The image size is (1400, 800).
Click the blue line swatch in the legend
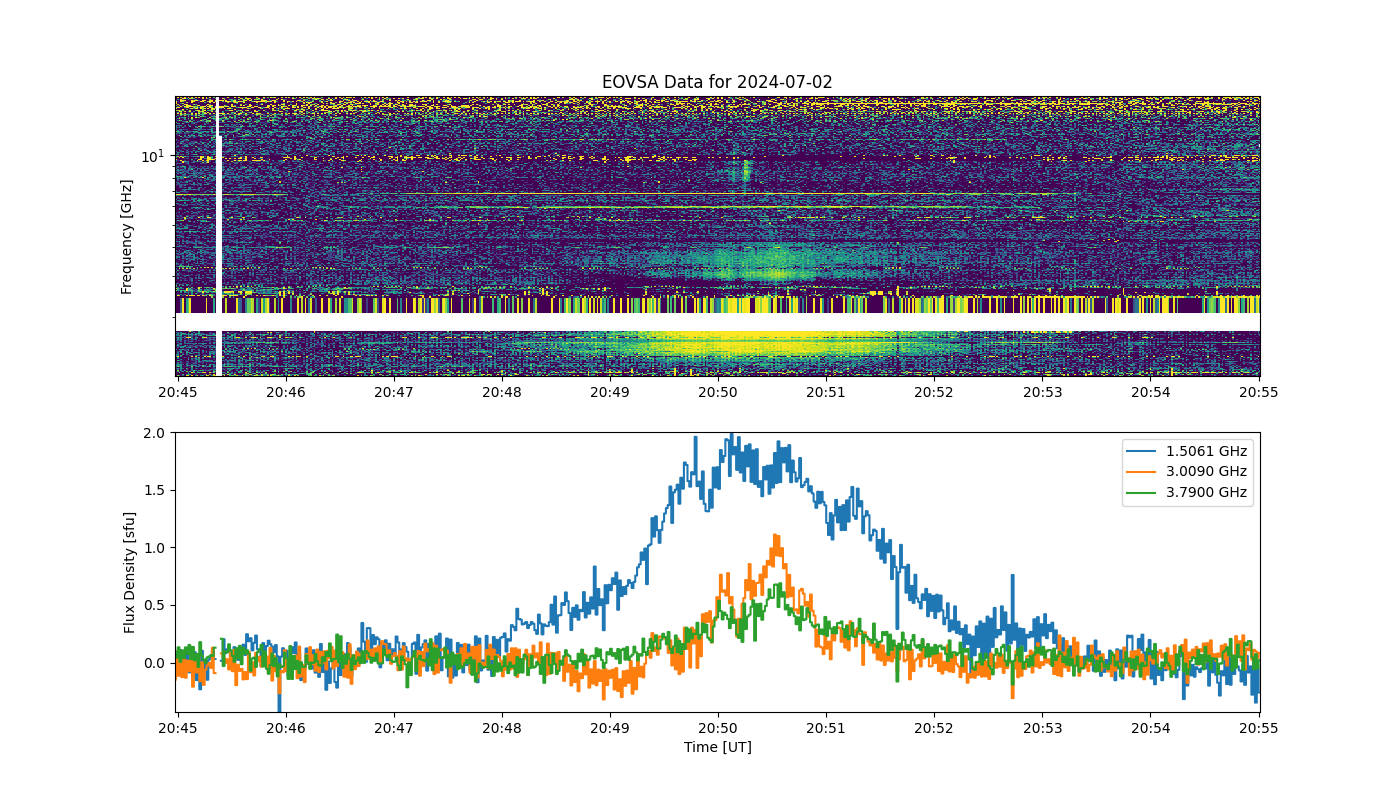[x=1141, y=451]
